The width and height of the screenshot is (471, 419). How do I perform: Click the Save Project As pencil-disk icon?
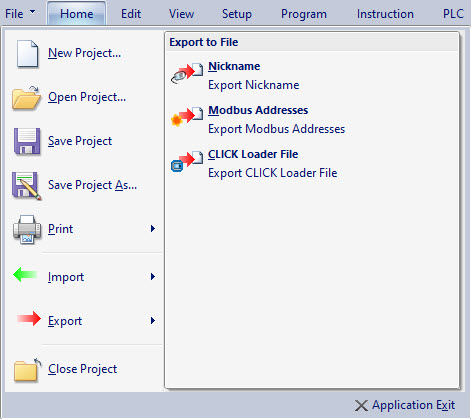pos(27,186)
